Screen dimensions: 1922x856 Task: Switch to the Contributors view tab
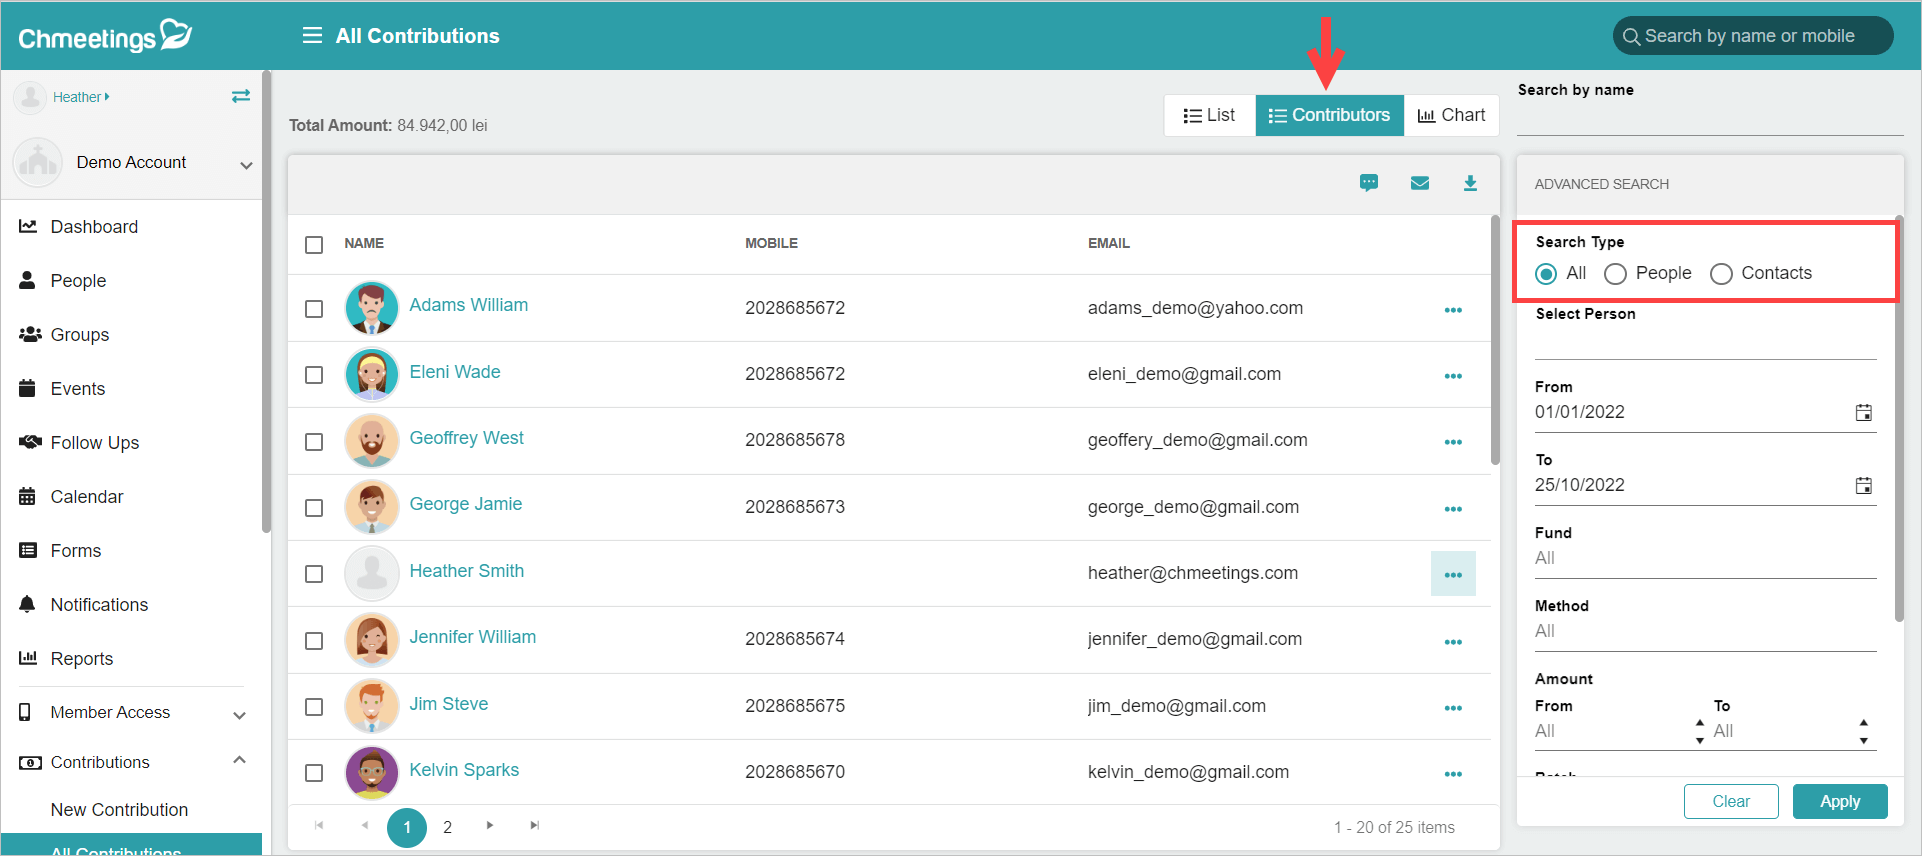pyautogui.click(x=1330, y=115)
